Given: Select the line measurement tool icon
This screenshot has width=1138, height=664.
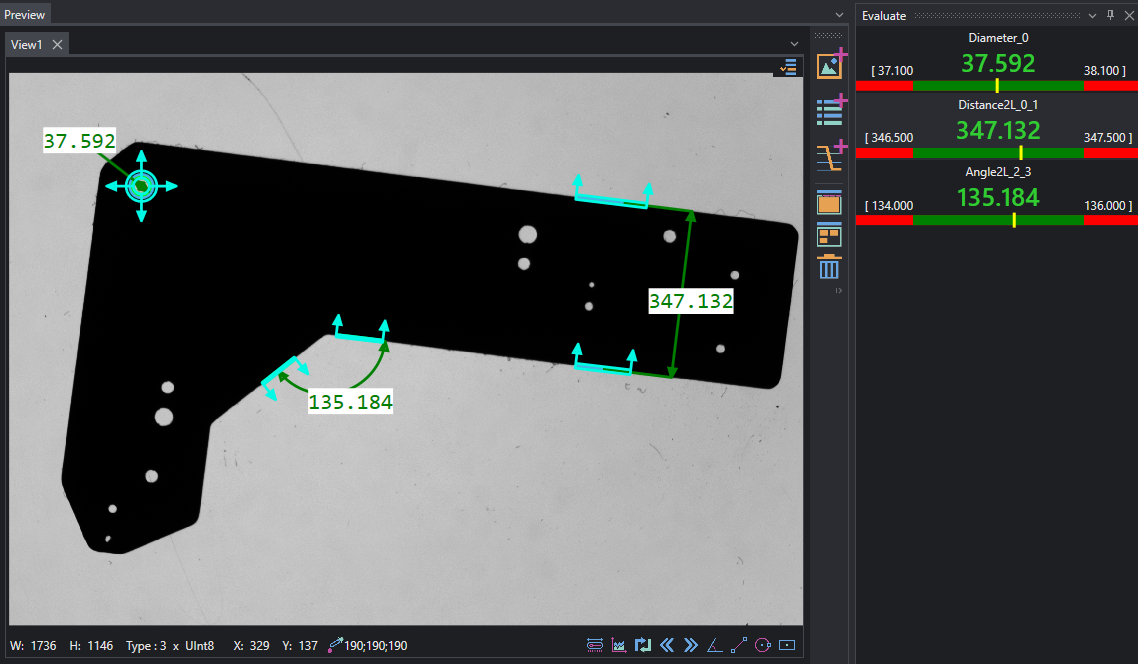Looking at the screenshot, I should point(739,645).
